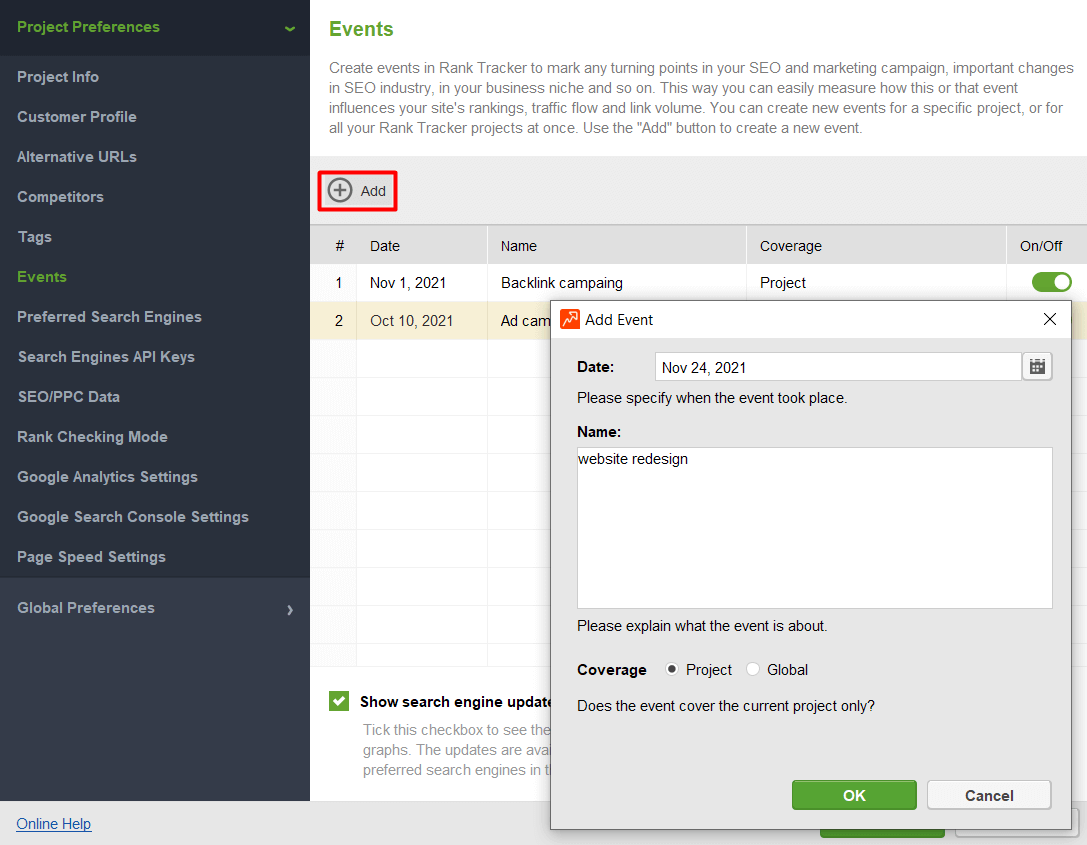
Task: Click OK to save the new event
Action: point(853,794)
